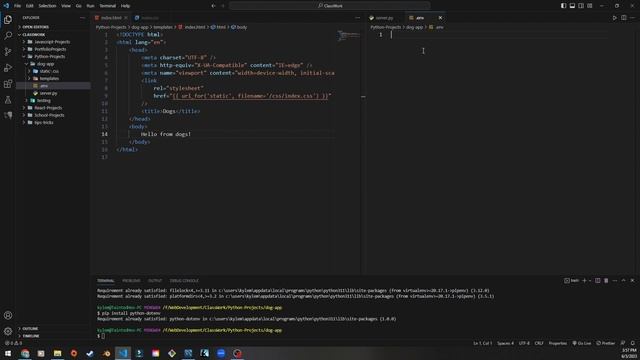This screenshot has width=640, height=360.
Task: Open the Selection menu
Action: pyautogui.click(x=47, y=6)
